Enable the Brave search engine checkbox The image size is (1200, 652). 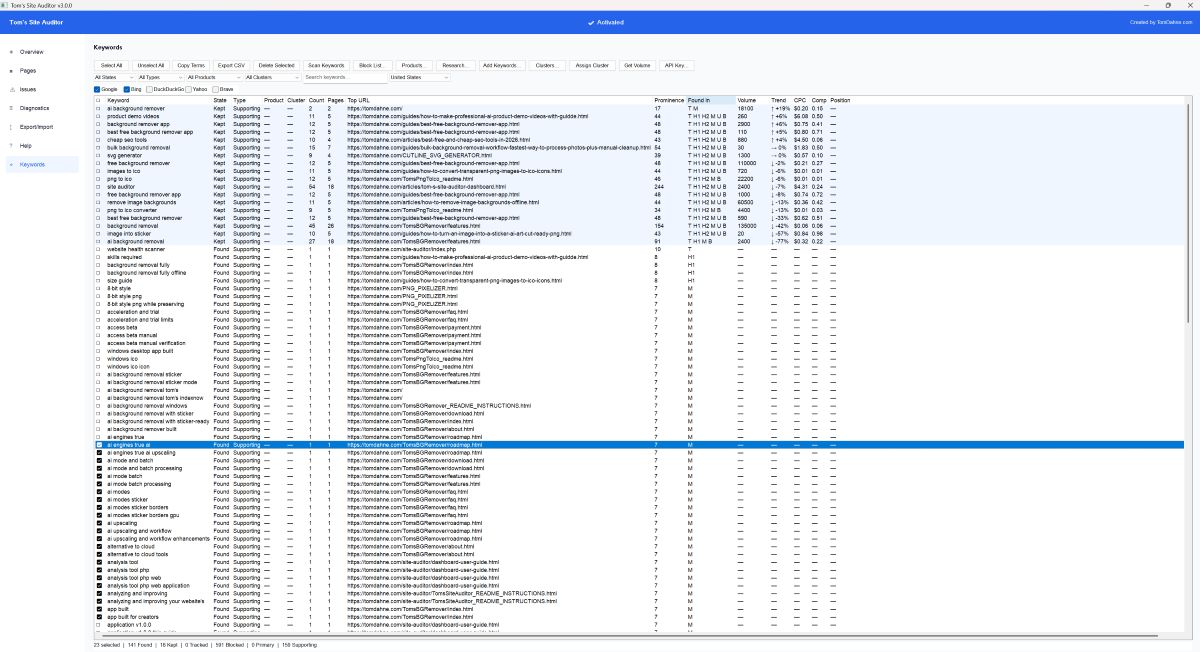tap(216, 90)
